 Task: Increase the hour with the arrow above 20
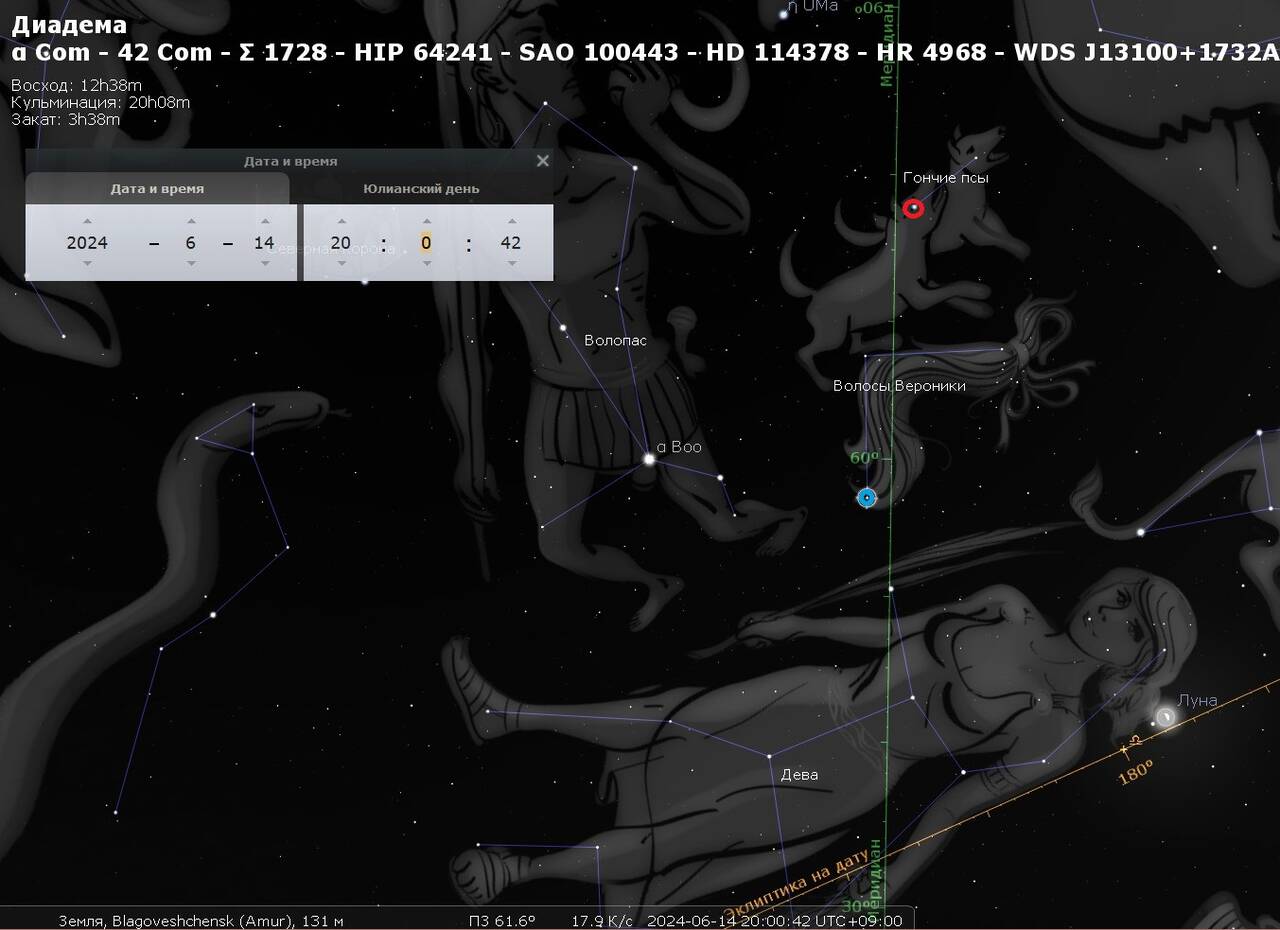coord(341,221)
